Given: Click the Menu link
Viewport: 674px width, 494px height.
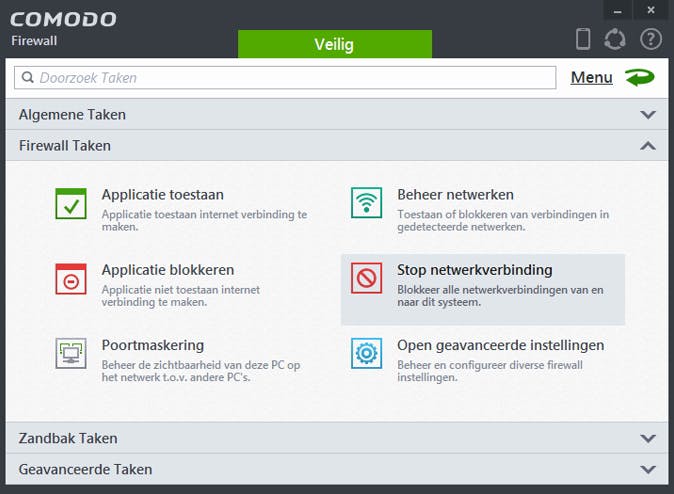Looking at the screenshot, I should (591, 77).
